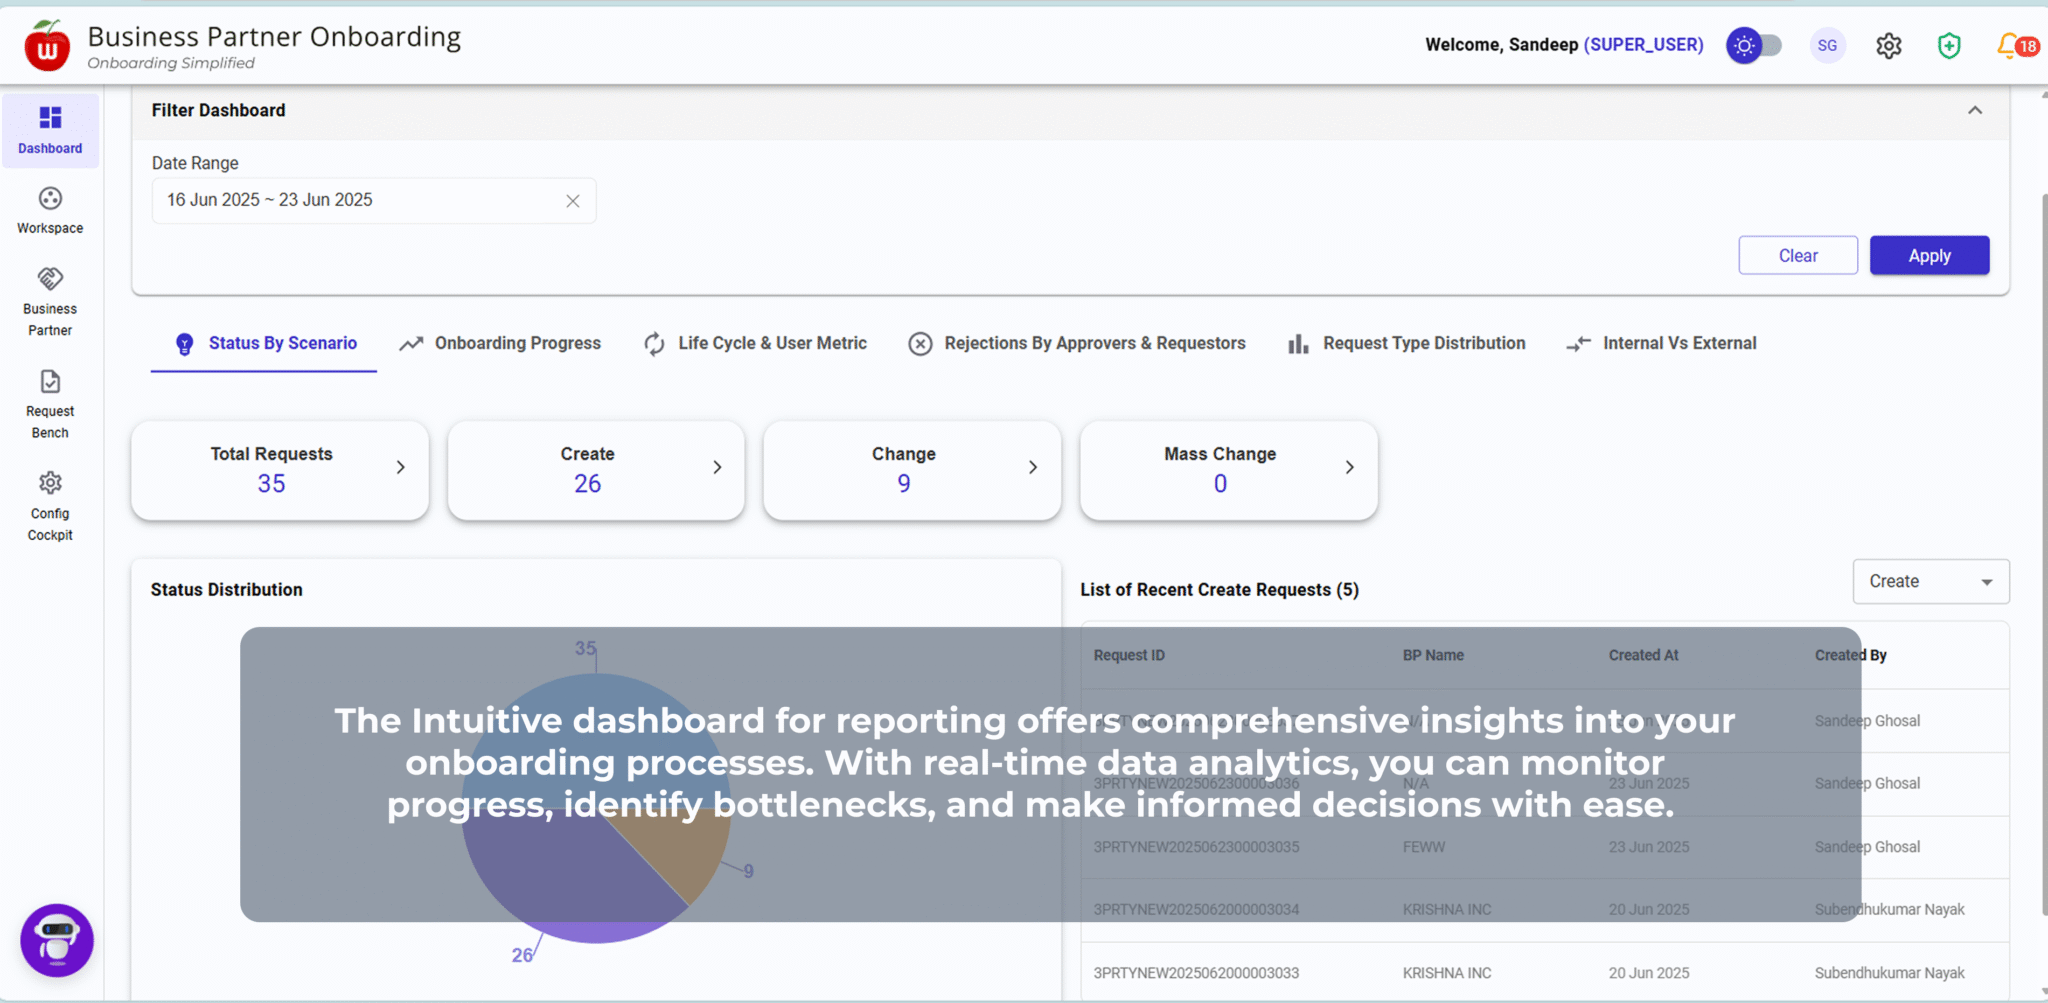Expand Total Requests card arrow
The height and width of the screenshot is (1003, 2048).
[x=401, y=468]
